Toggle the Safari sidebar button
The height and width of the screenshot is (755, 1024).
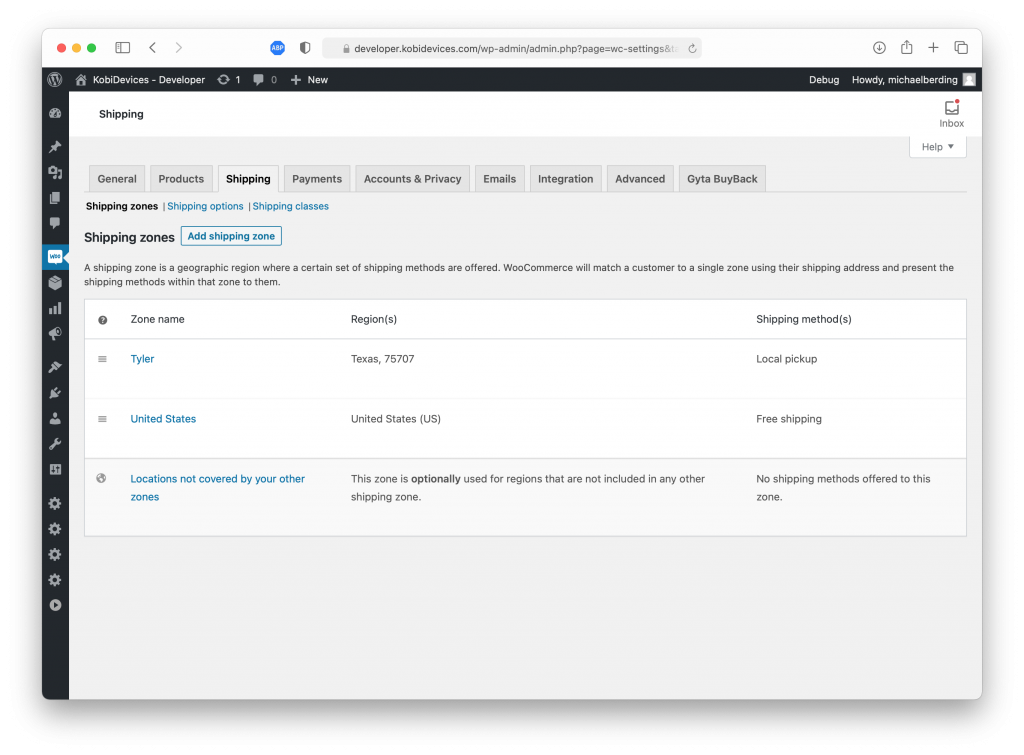pos(123,48)
